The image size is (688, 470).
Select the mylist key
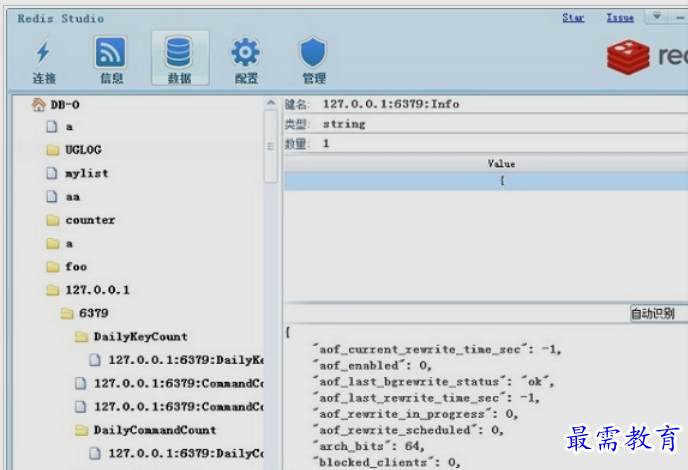[x=86, y=173]
